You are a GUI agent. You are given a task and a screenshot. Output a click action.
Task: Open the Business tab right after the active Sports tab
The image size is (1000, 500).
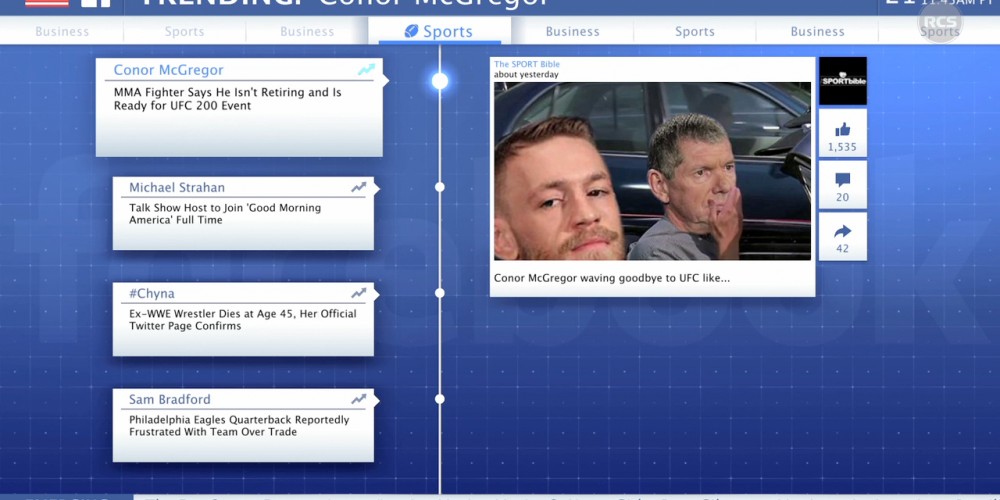(572, 31)
